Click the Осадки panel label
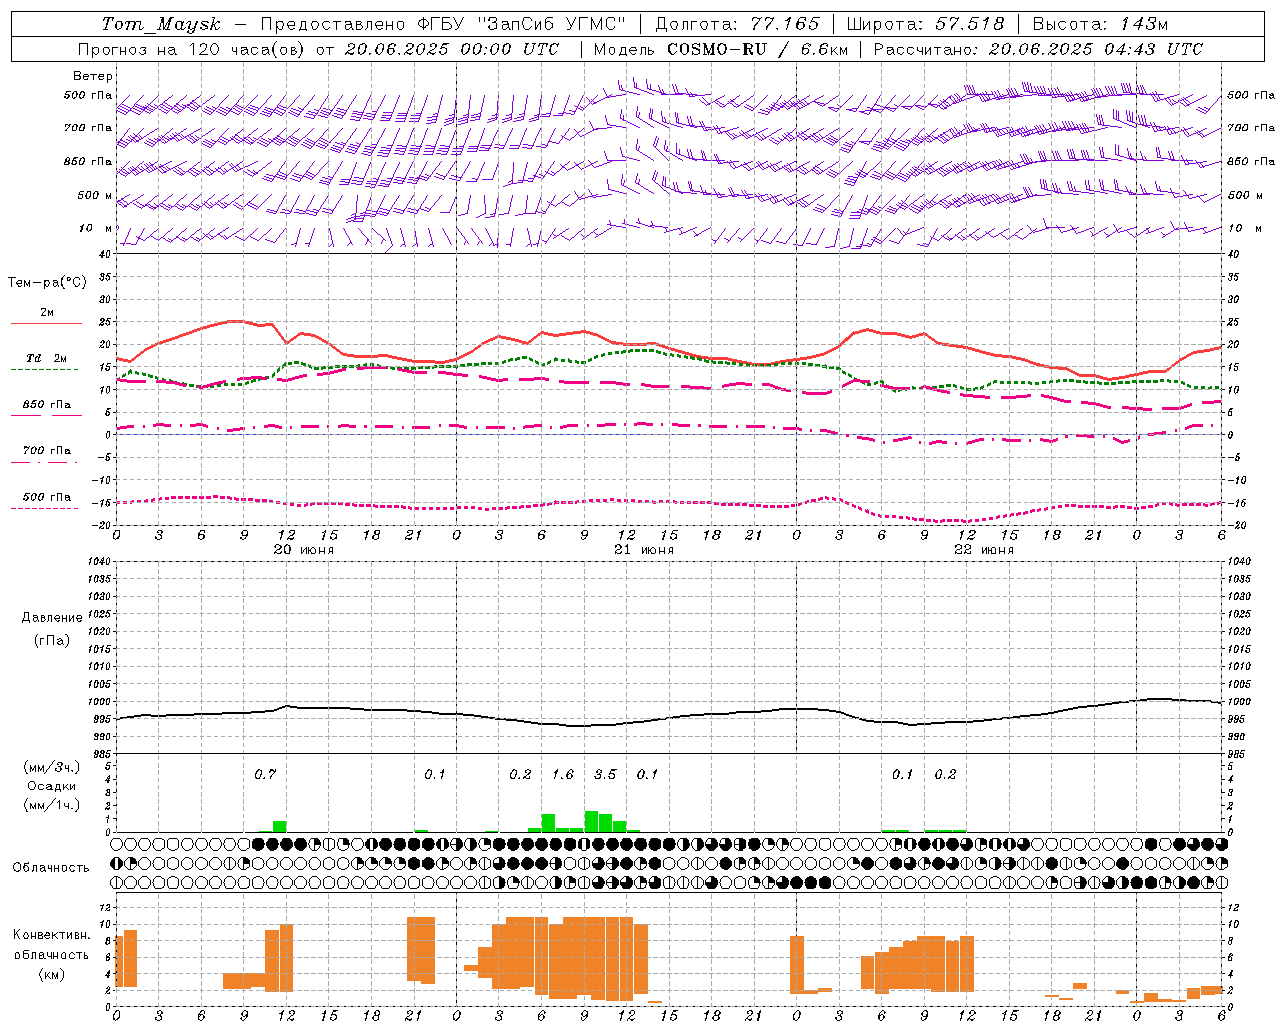 click(51, 786)
